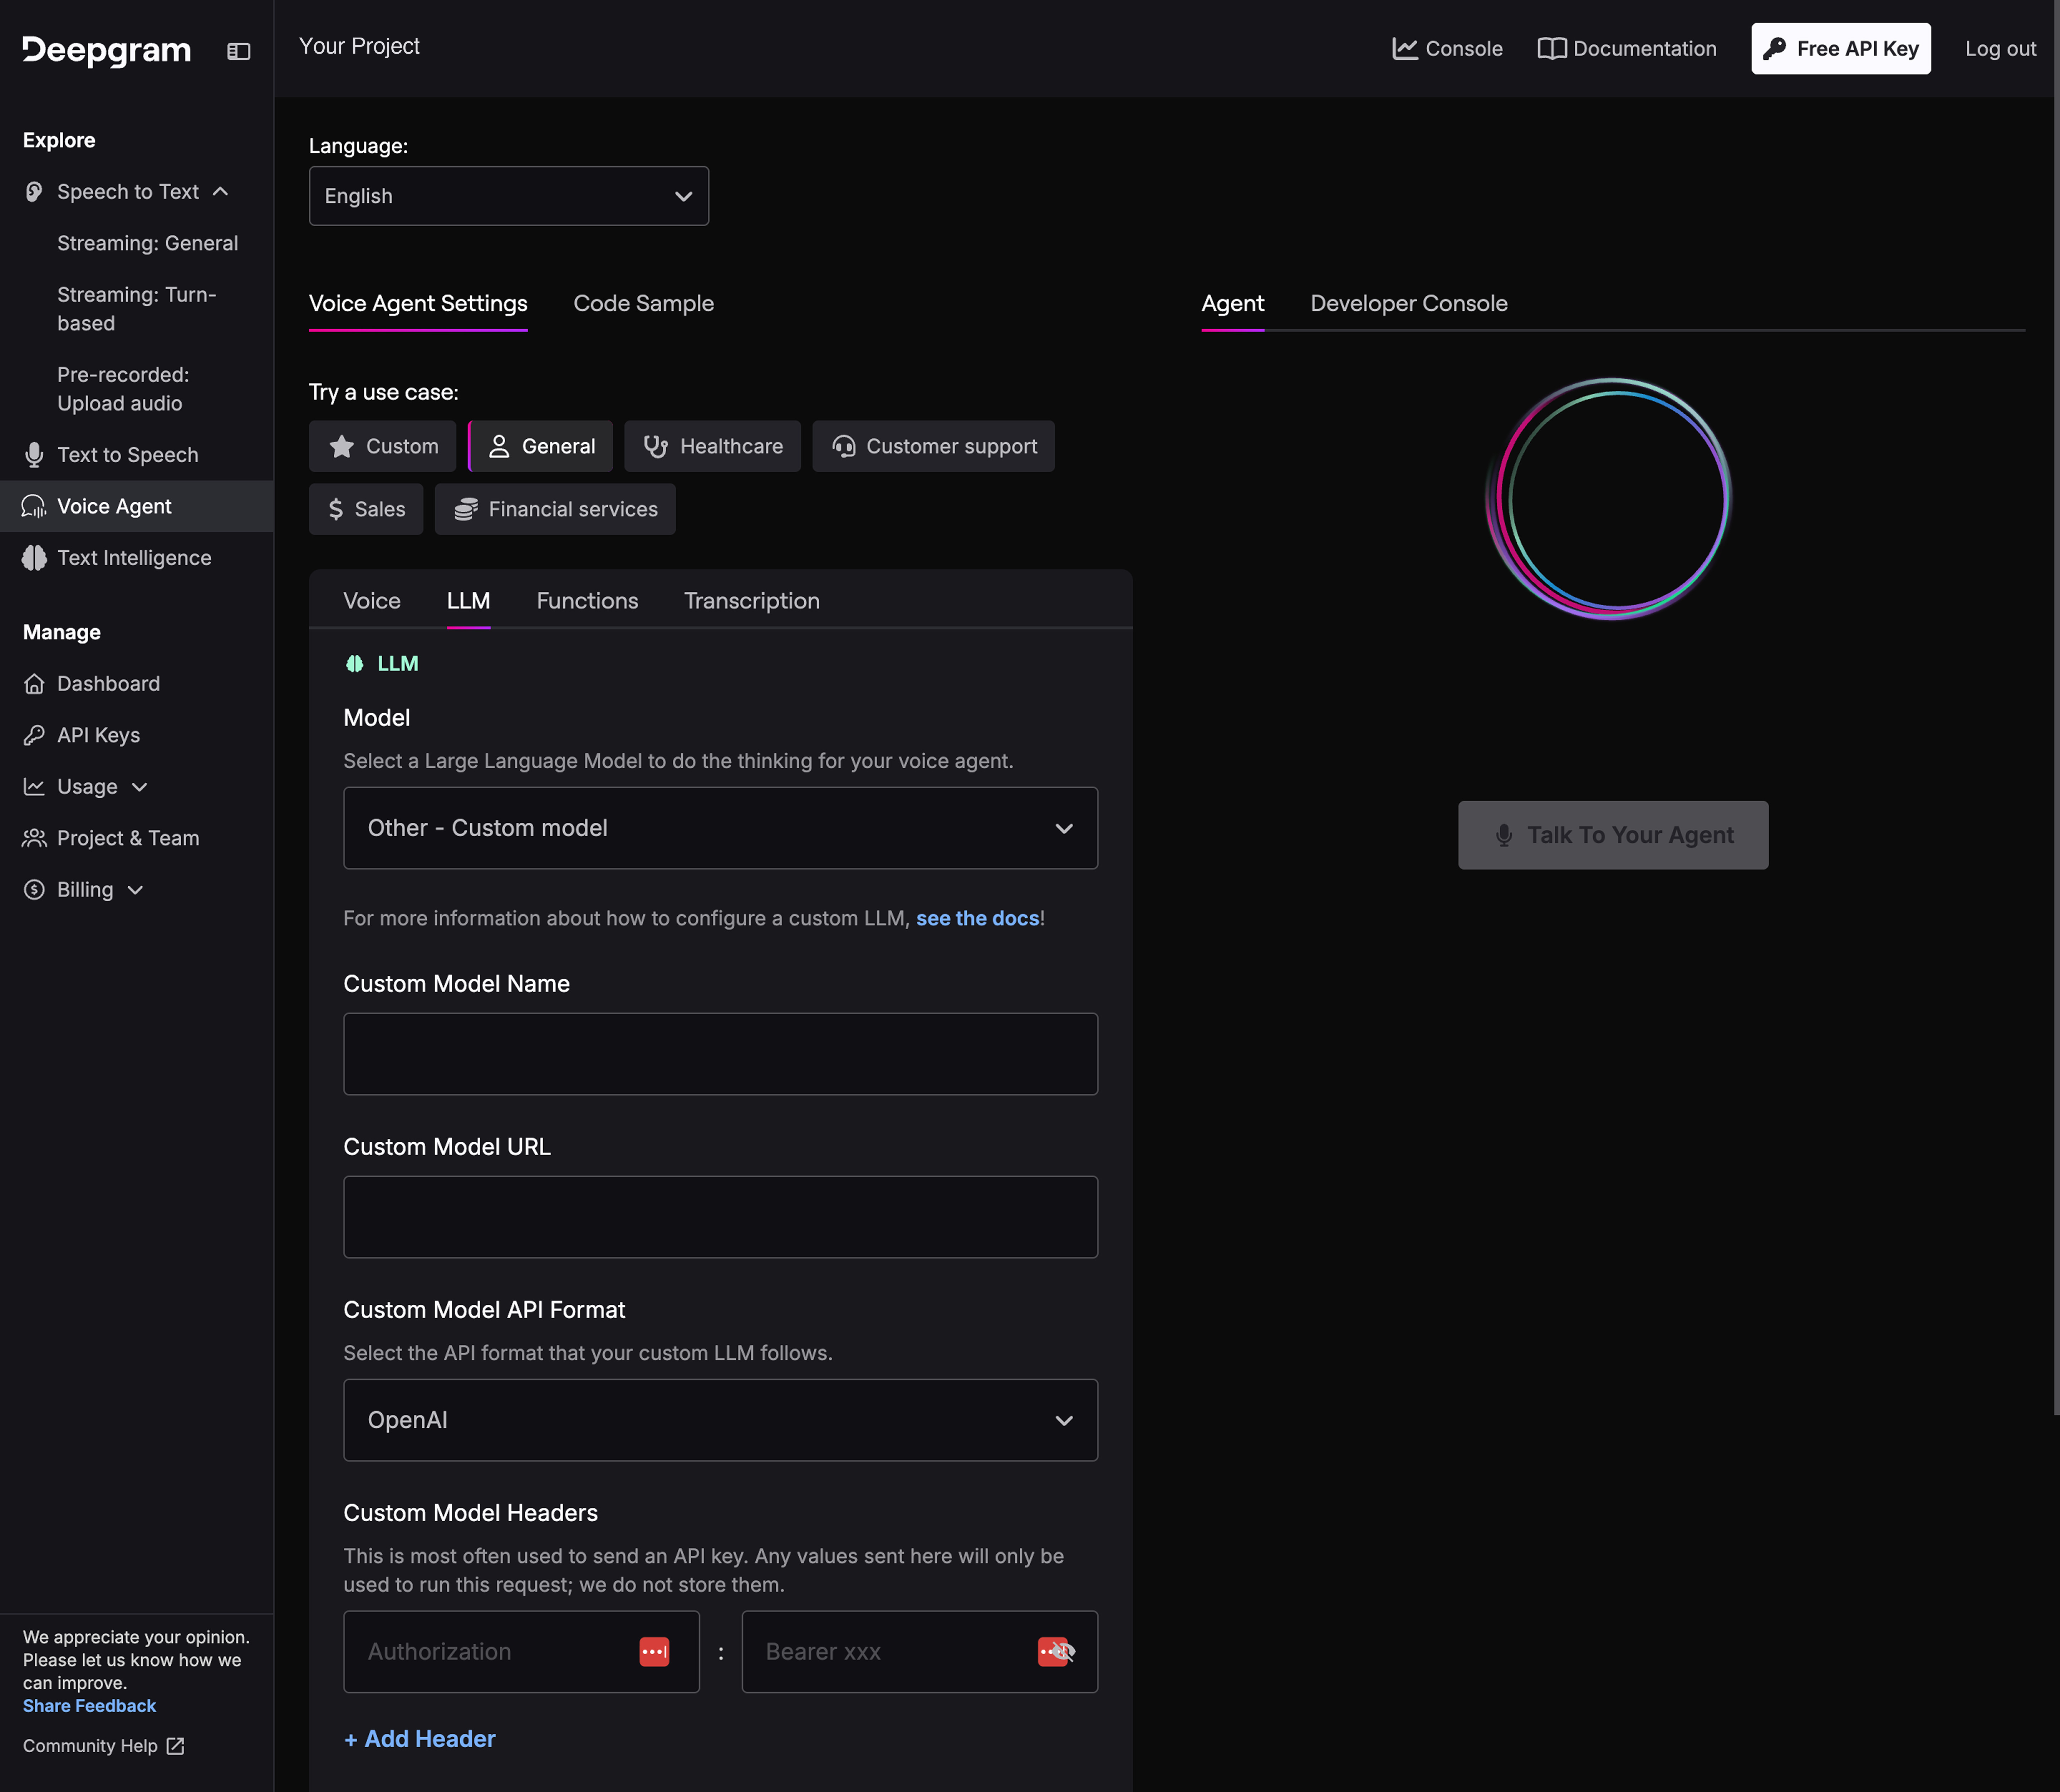Open the Developer Console tab

[x=1409, y=304]
